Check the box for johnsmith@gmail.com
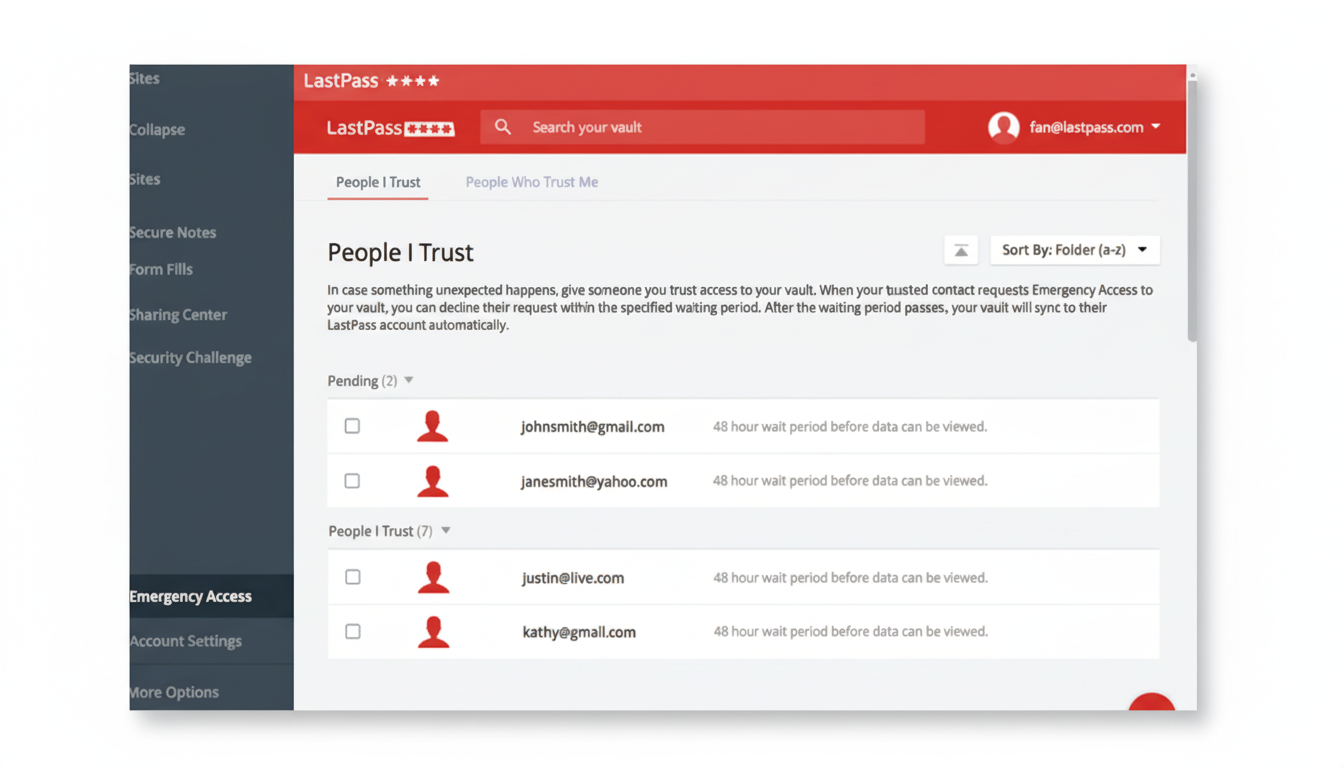 point(352,426)
